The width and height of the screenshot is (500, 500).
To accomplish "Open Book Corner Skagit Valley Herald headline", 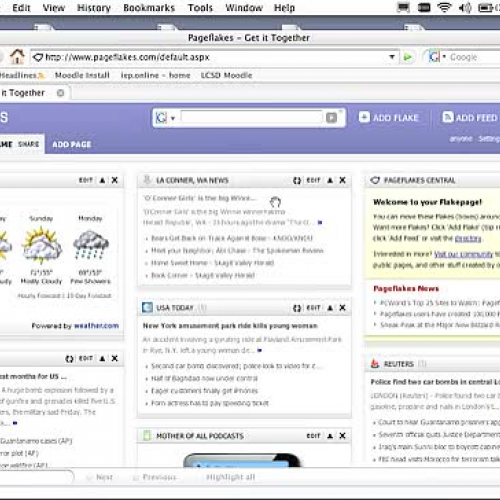I will [x=203, y=275].
